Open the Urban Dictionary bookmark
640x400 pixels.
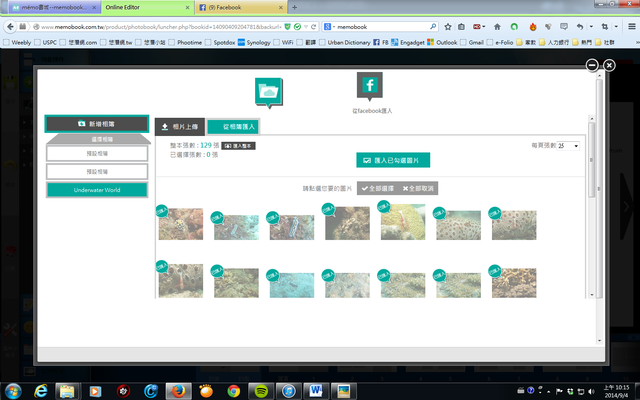(x=345, y=42)
